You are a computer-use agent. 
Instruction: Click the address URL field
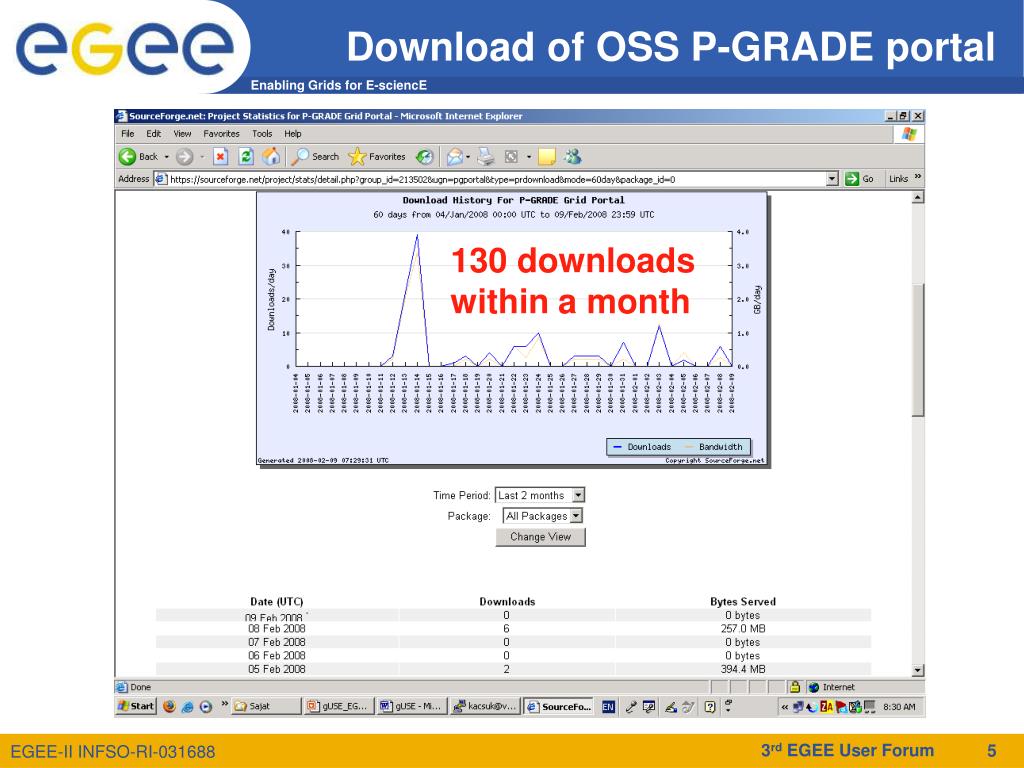[496, 179]
